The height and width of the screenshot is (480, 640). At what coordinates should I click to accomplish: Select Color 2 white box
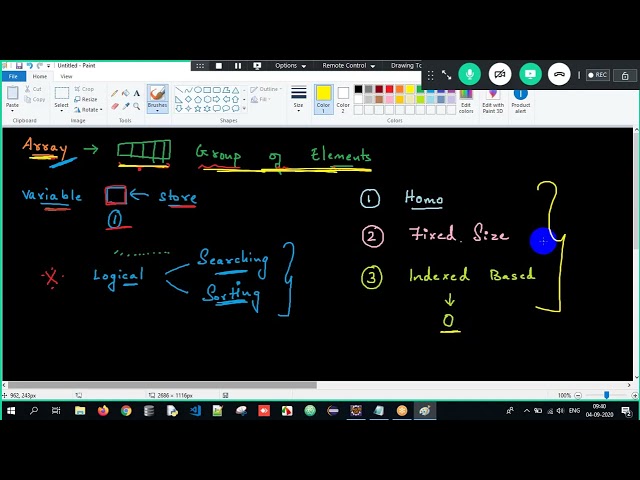click(x=343, y=99)
